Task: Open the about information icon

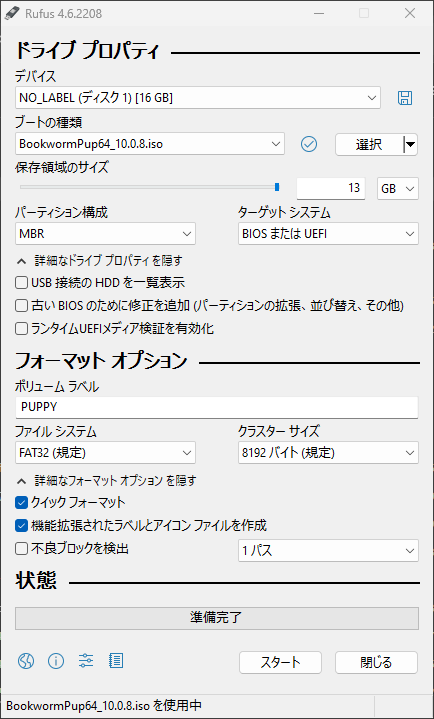Action: pyautogui.click(x=56, y=661)
